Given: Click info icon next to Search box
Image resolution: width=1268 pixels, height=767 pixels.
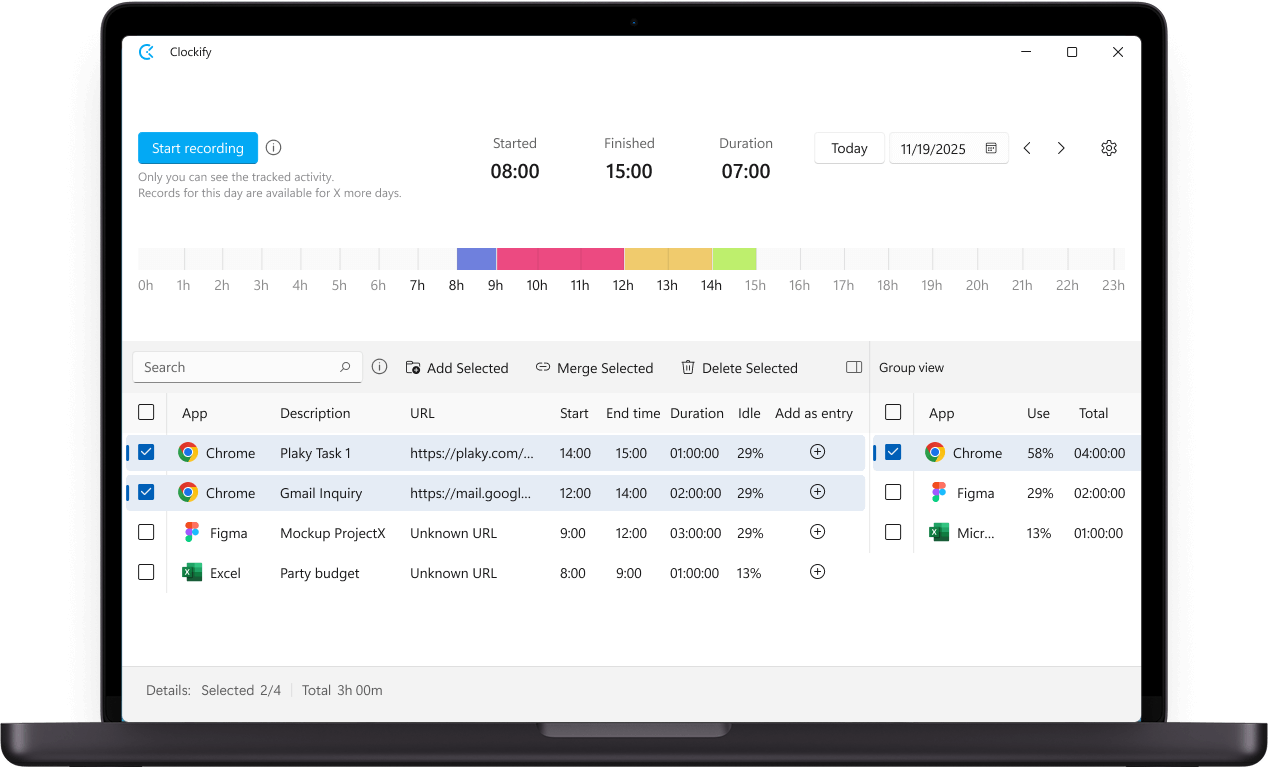Looking at the screenshot, I should pyautogui.click(x=380, y=367).
